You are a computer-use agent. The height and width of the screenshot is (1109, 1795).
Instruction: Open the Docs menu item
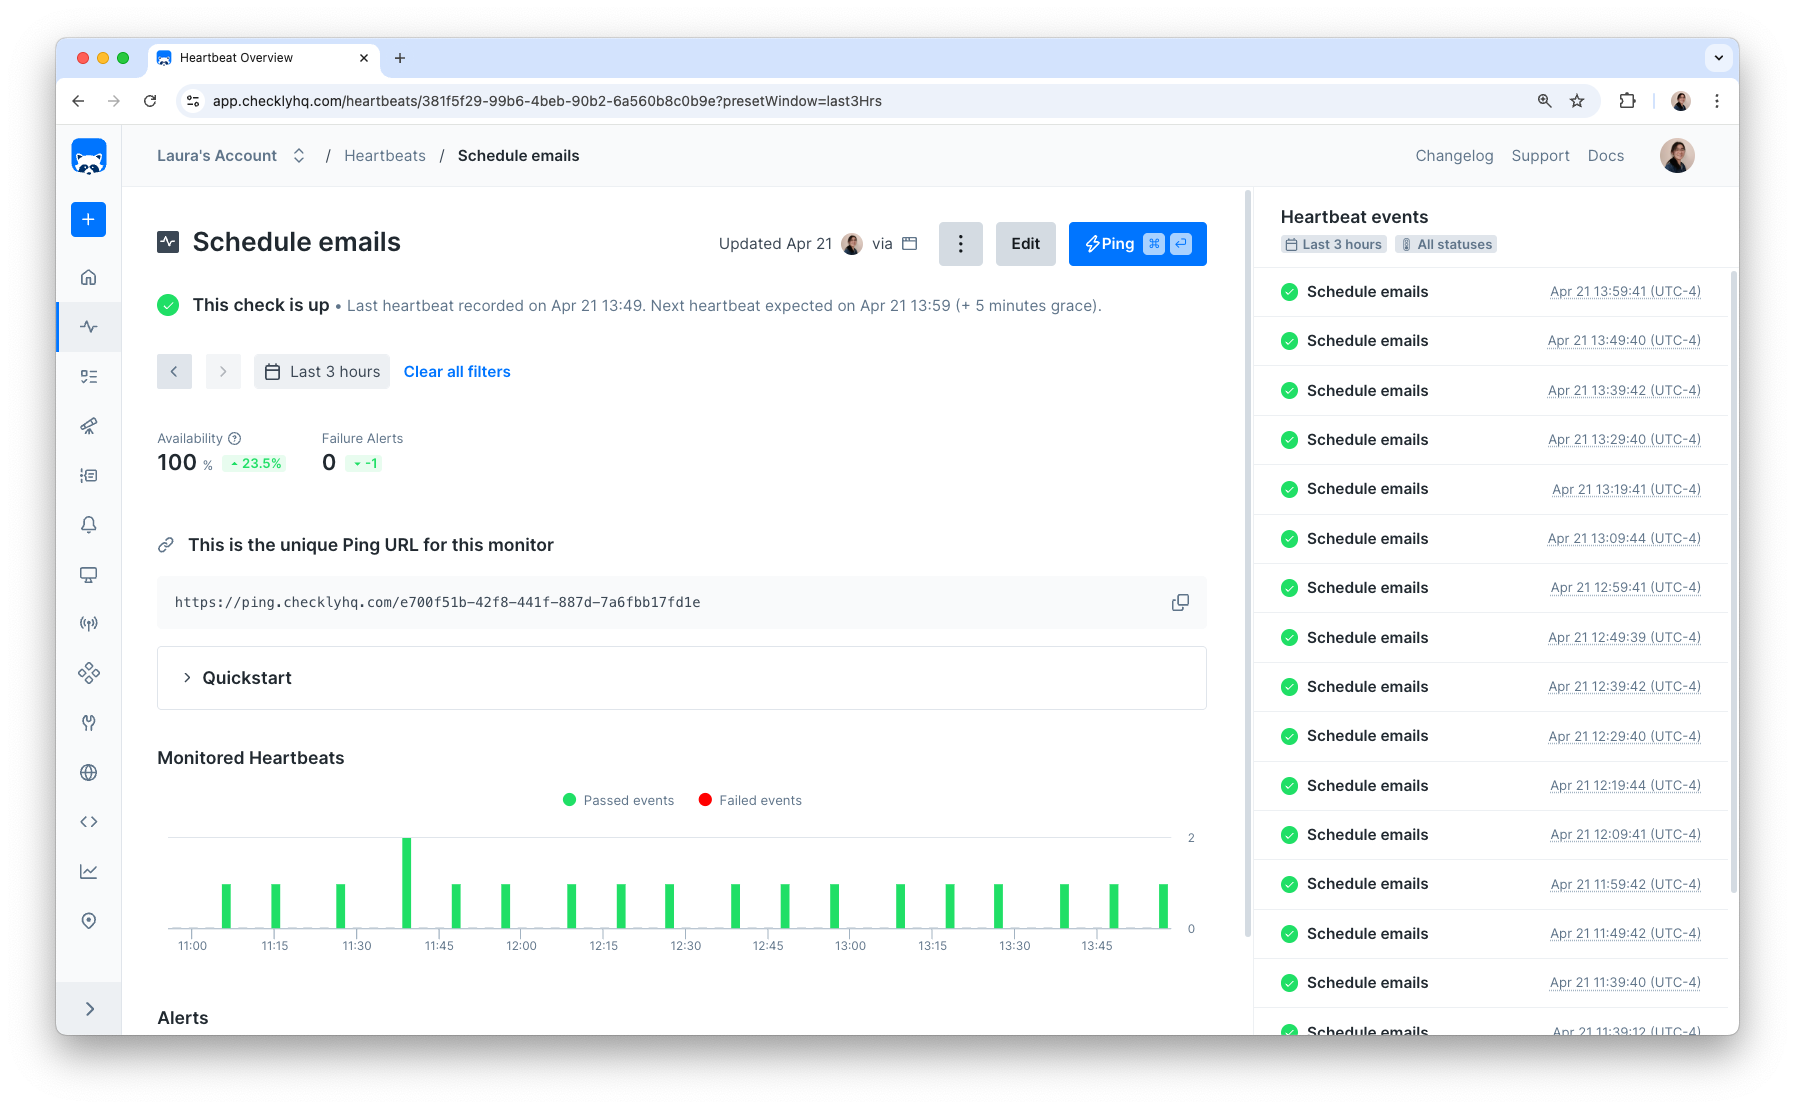1605,155
